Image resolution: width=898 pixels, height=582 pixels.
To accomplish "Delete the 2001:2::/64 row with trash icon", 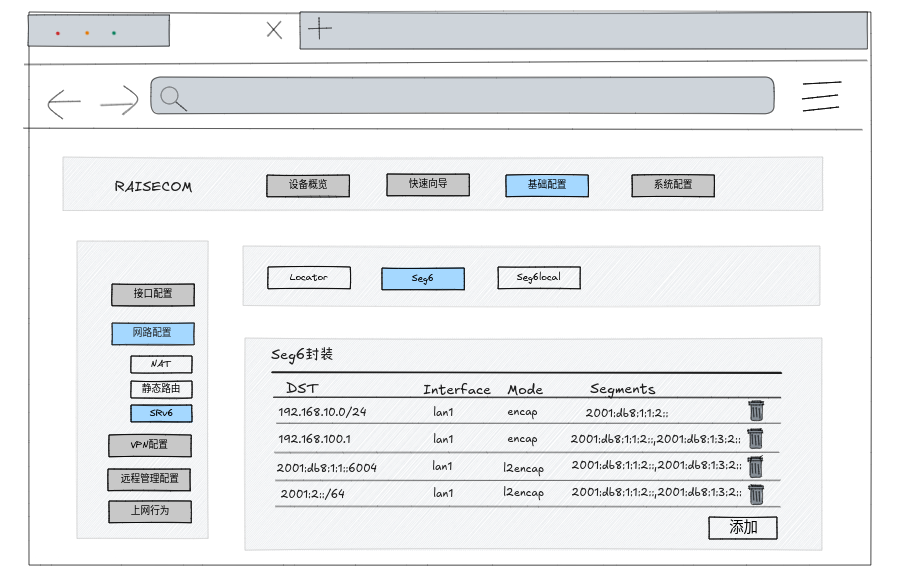I will click(756, 494).
